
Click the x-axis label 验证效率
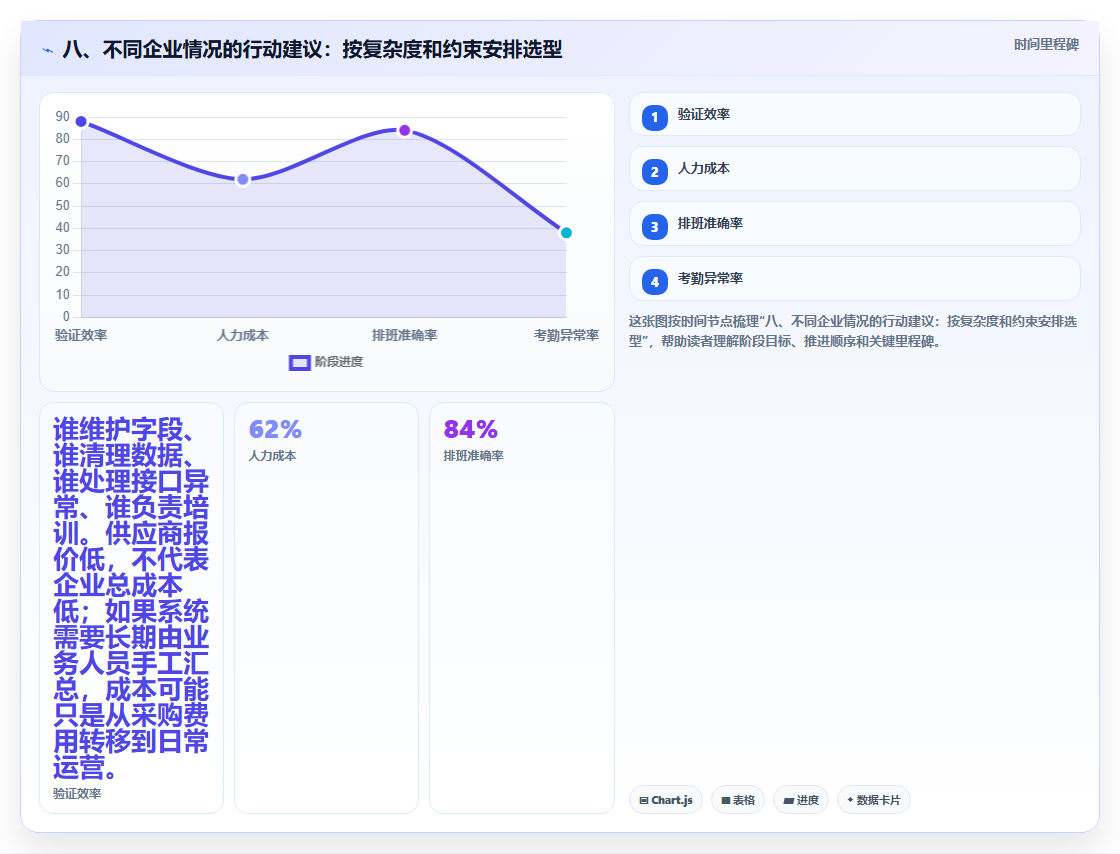tap(81, 335)
